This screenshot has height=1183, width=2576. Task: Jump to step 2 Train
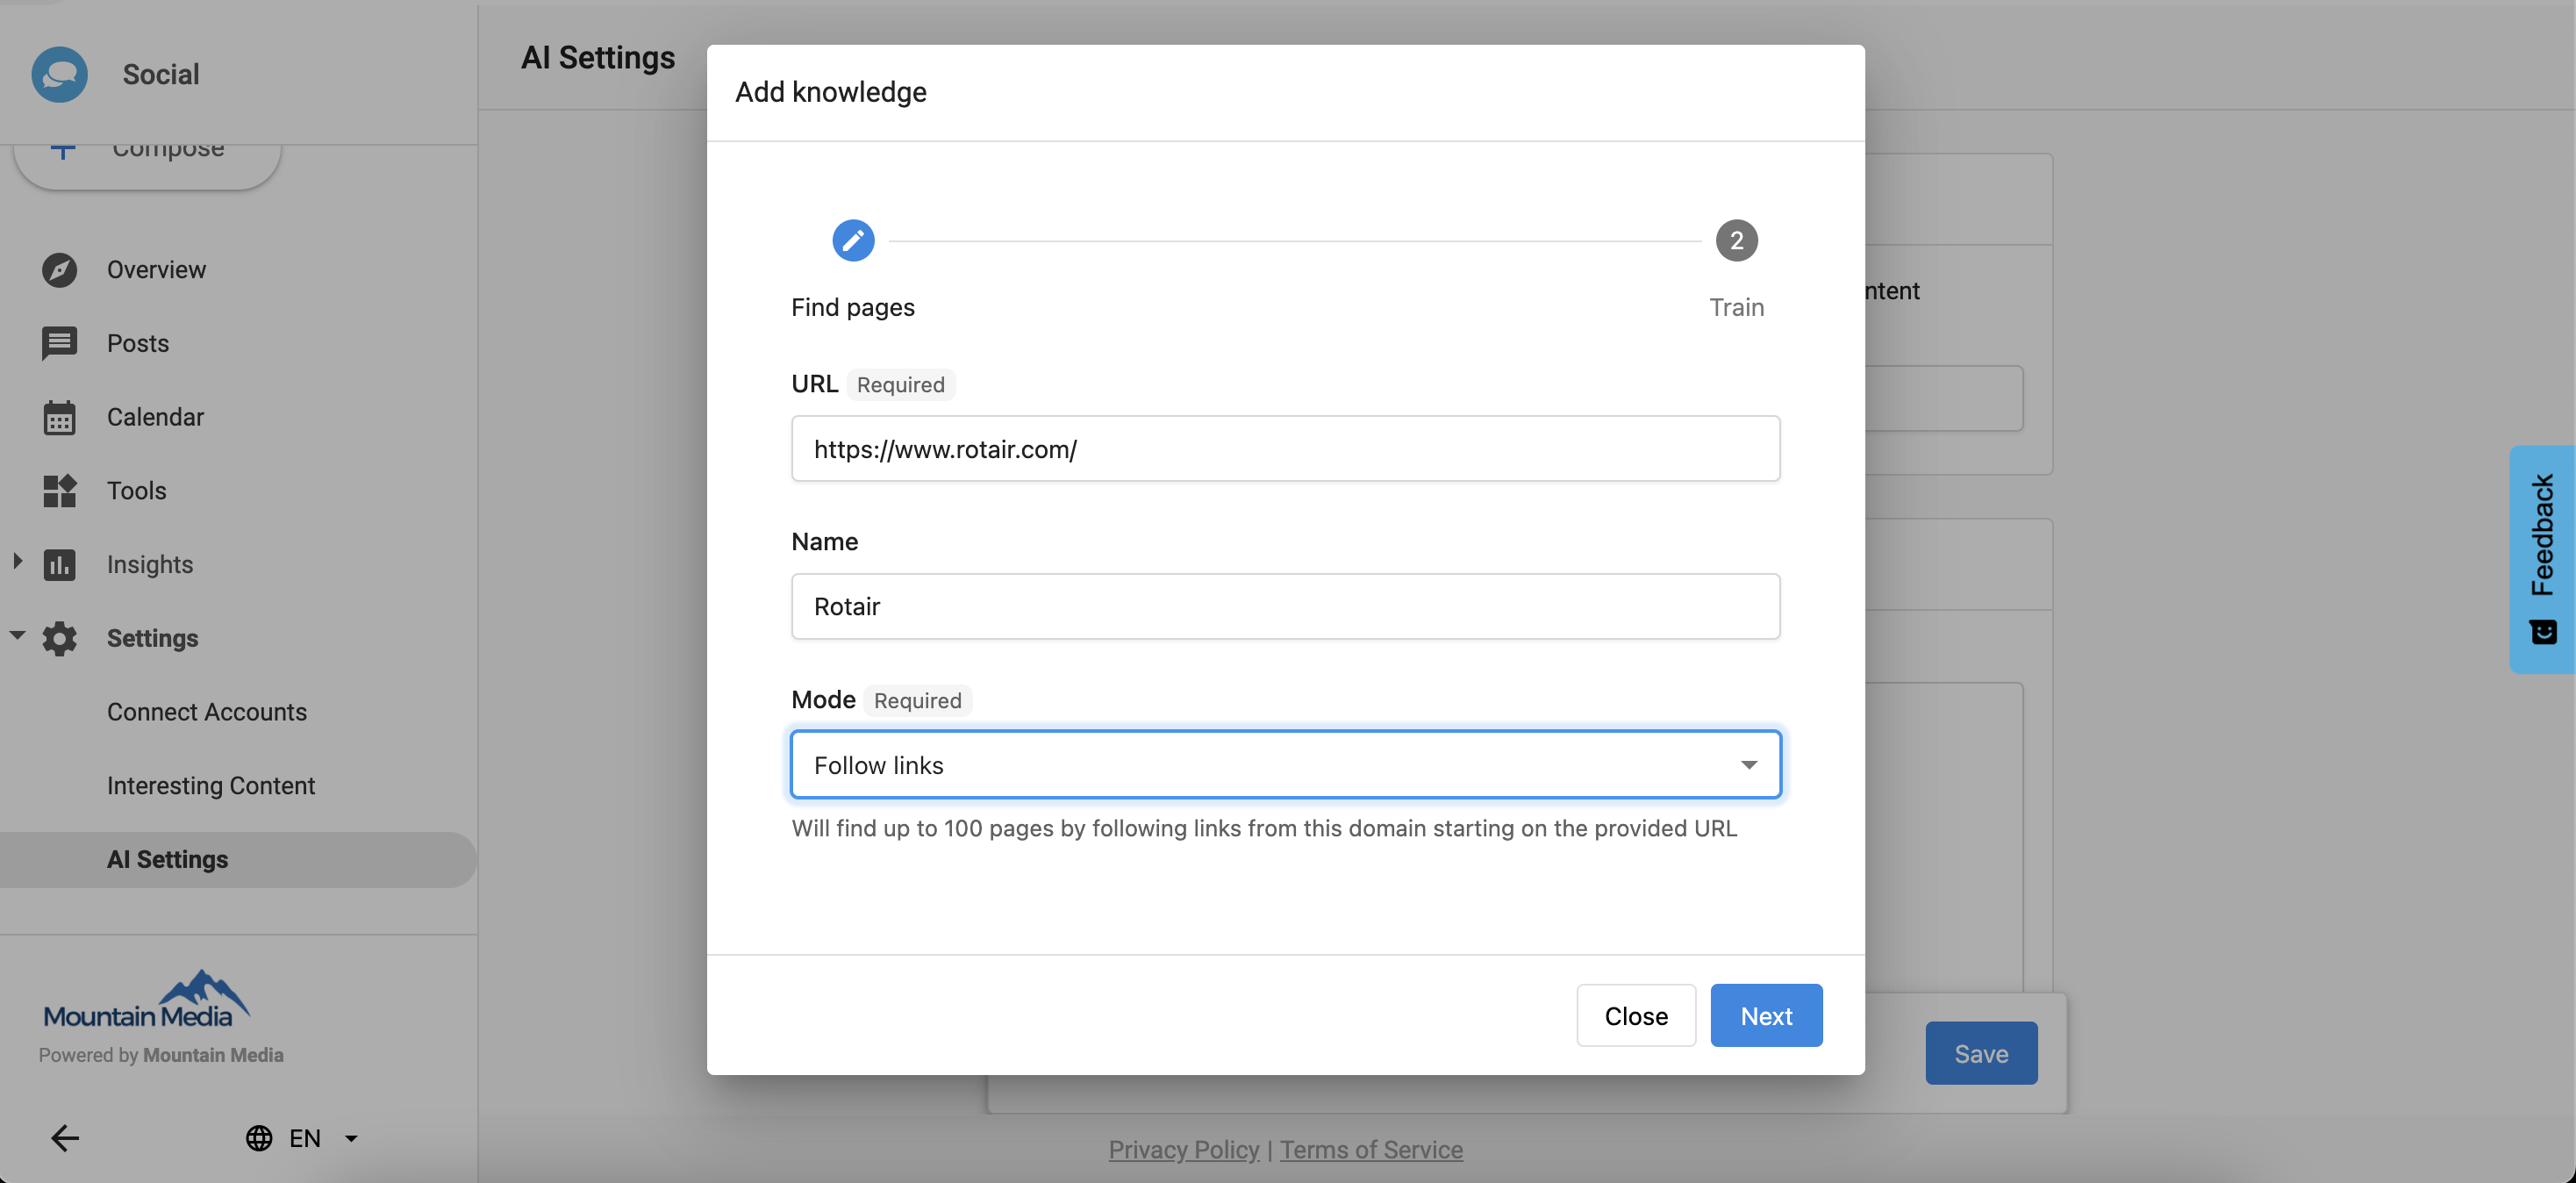[x=1736, y=240]
